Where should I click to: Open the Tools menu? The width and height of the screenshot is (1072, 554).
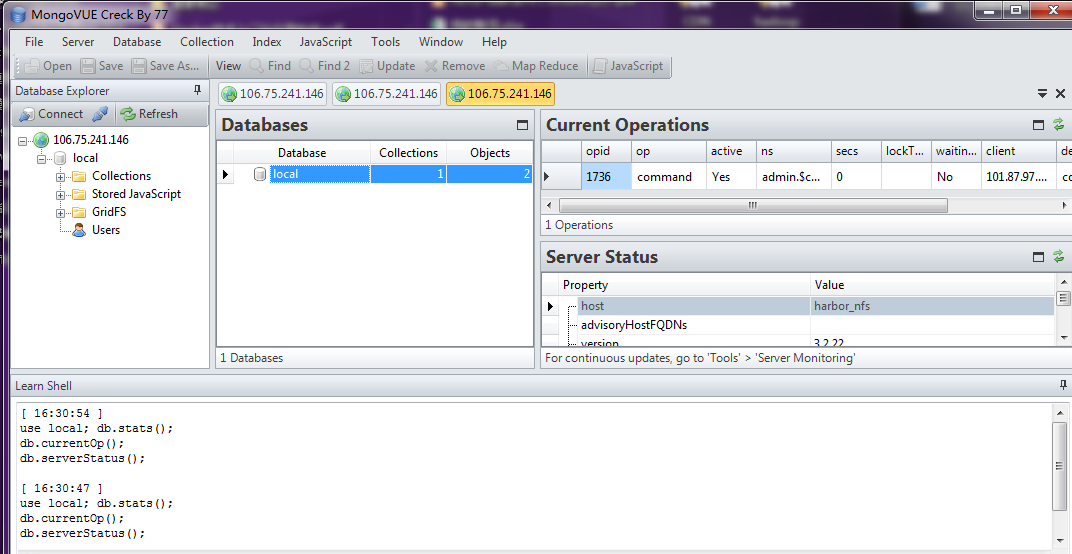coord(386,42)
